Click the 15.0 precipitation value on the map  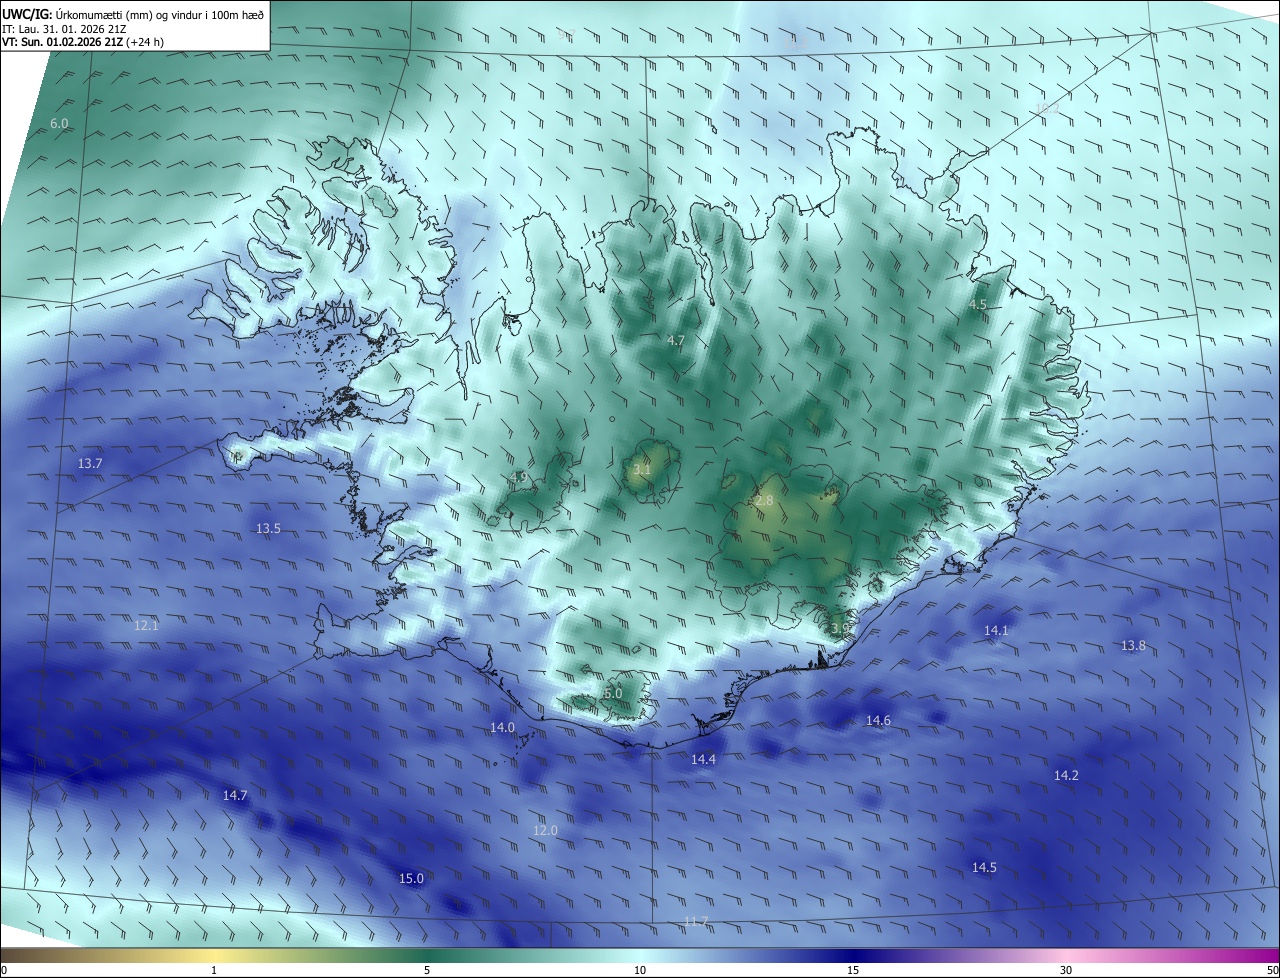[411, 878]
